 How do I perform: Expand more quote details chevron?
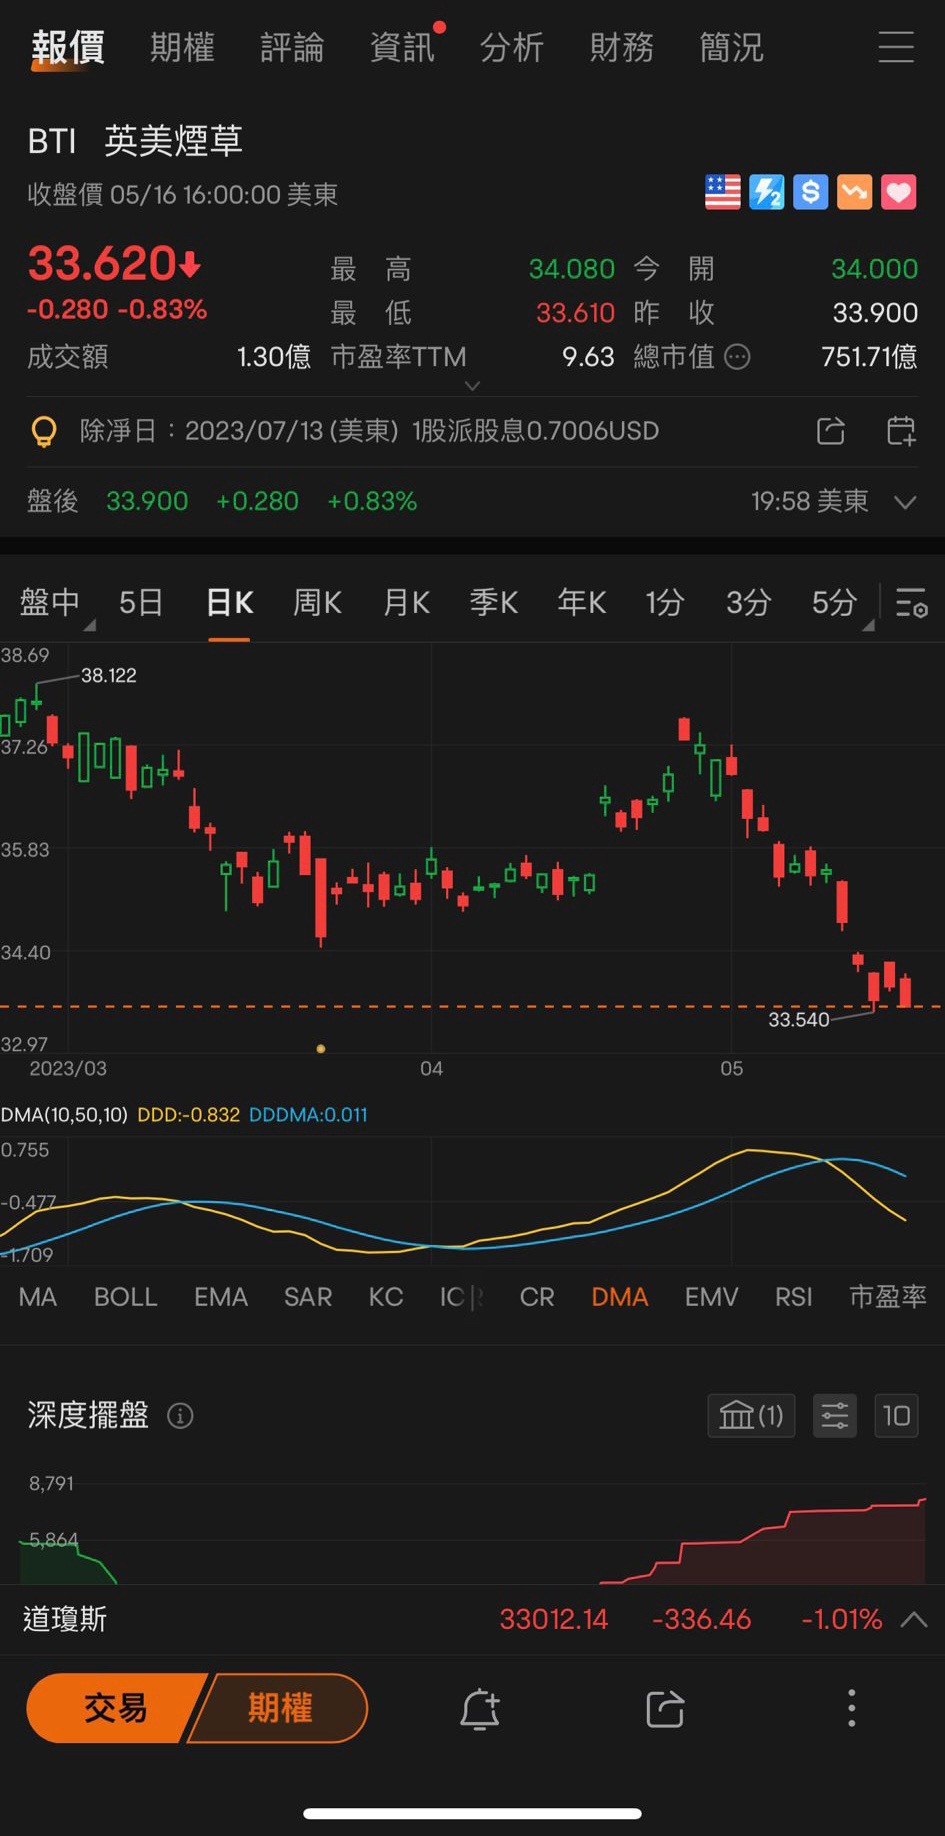click(x=473, y=386)
